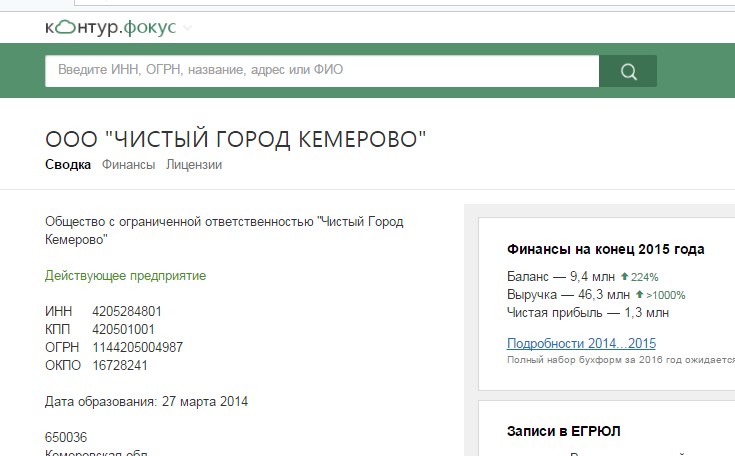This screenshot has width=735, height=456.
Task: Click the Действующее предприятие status text
Action: pyautogui.click(x=126, y=276)
